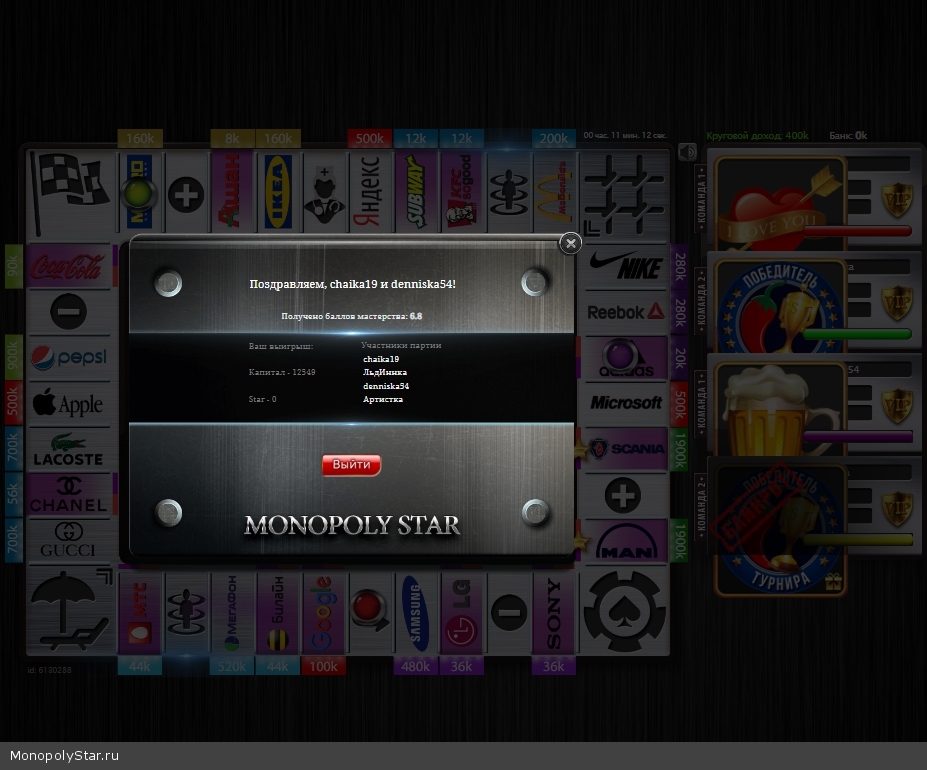Select the Pepsi board cell
The width and height of the screenshot is (927, 770).
[69, 358]
